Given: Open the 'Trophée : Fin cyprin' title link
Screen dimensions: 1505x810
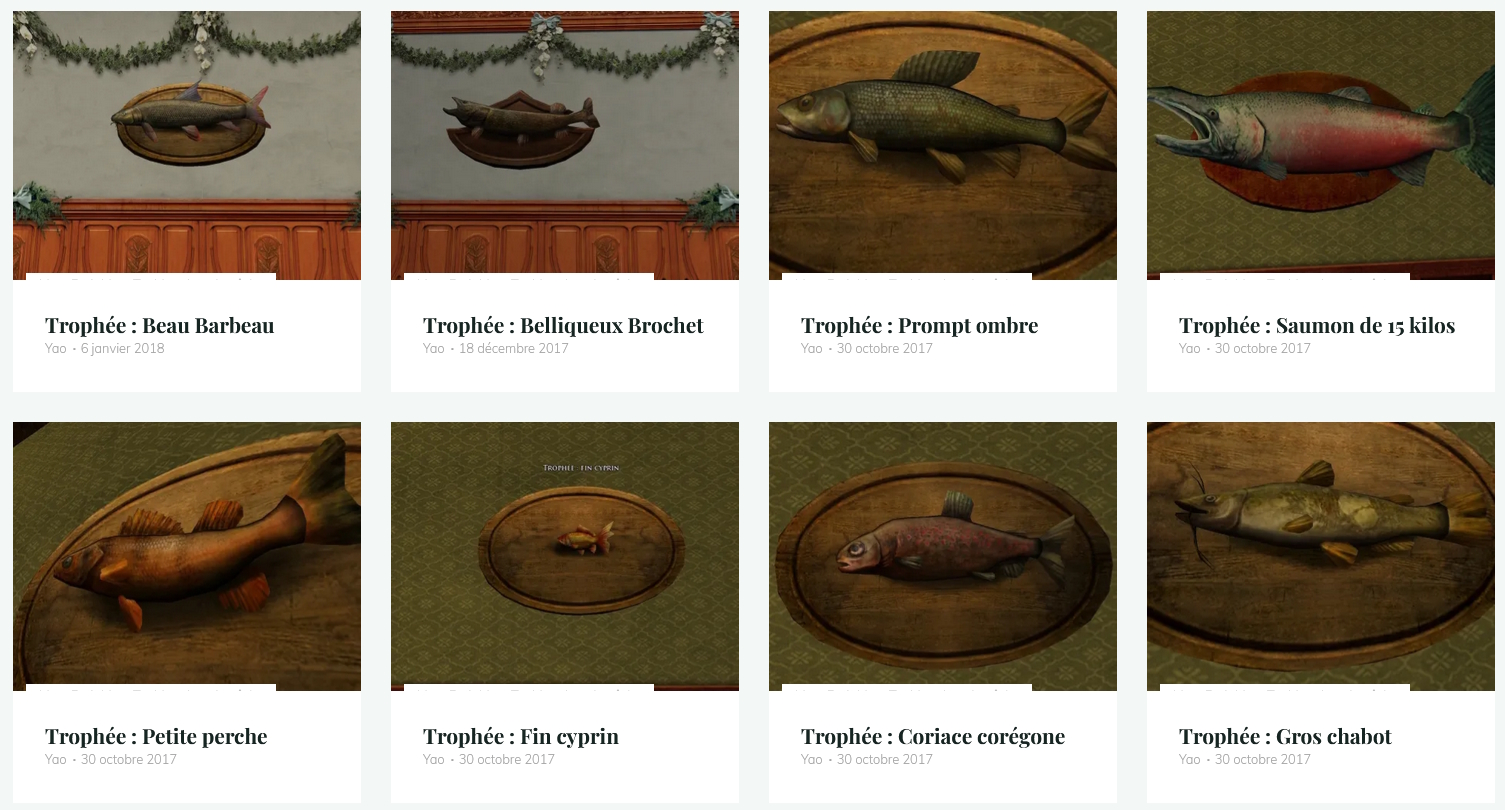Looking at the screenshot, I should coord(521,737).
